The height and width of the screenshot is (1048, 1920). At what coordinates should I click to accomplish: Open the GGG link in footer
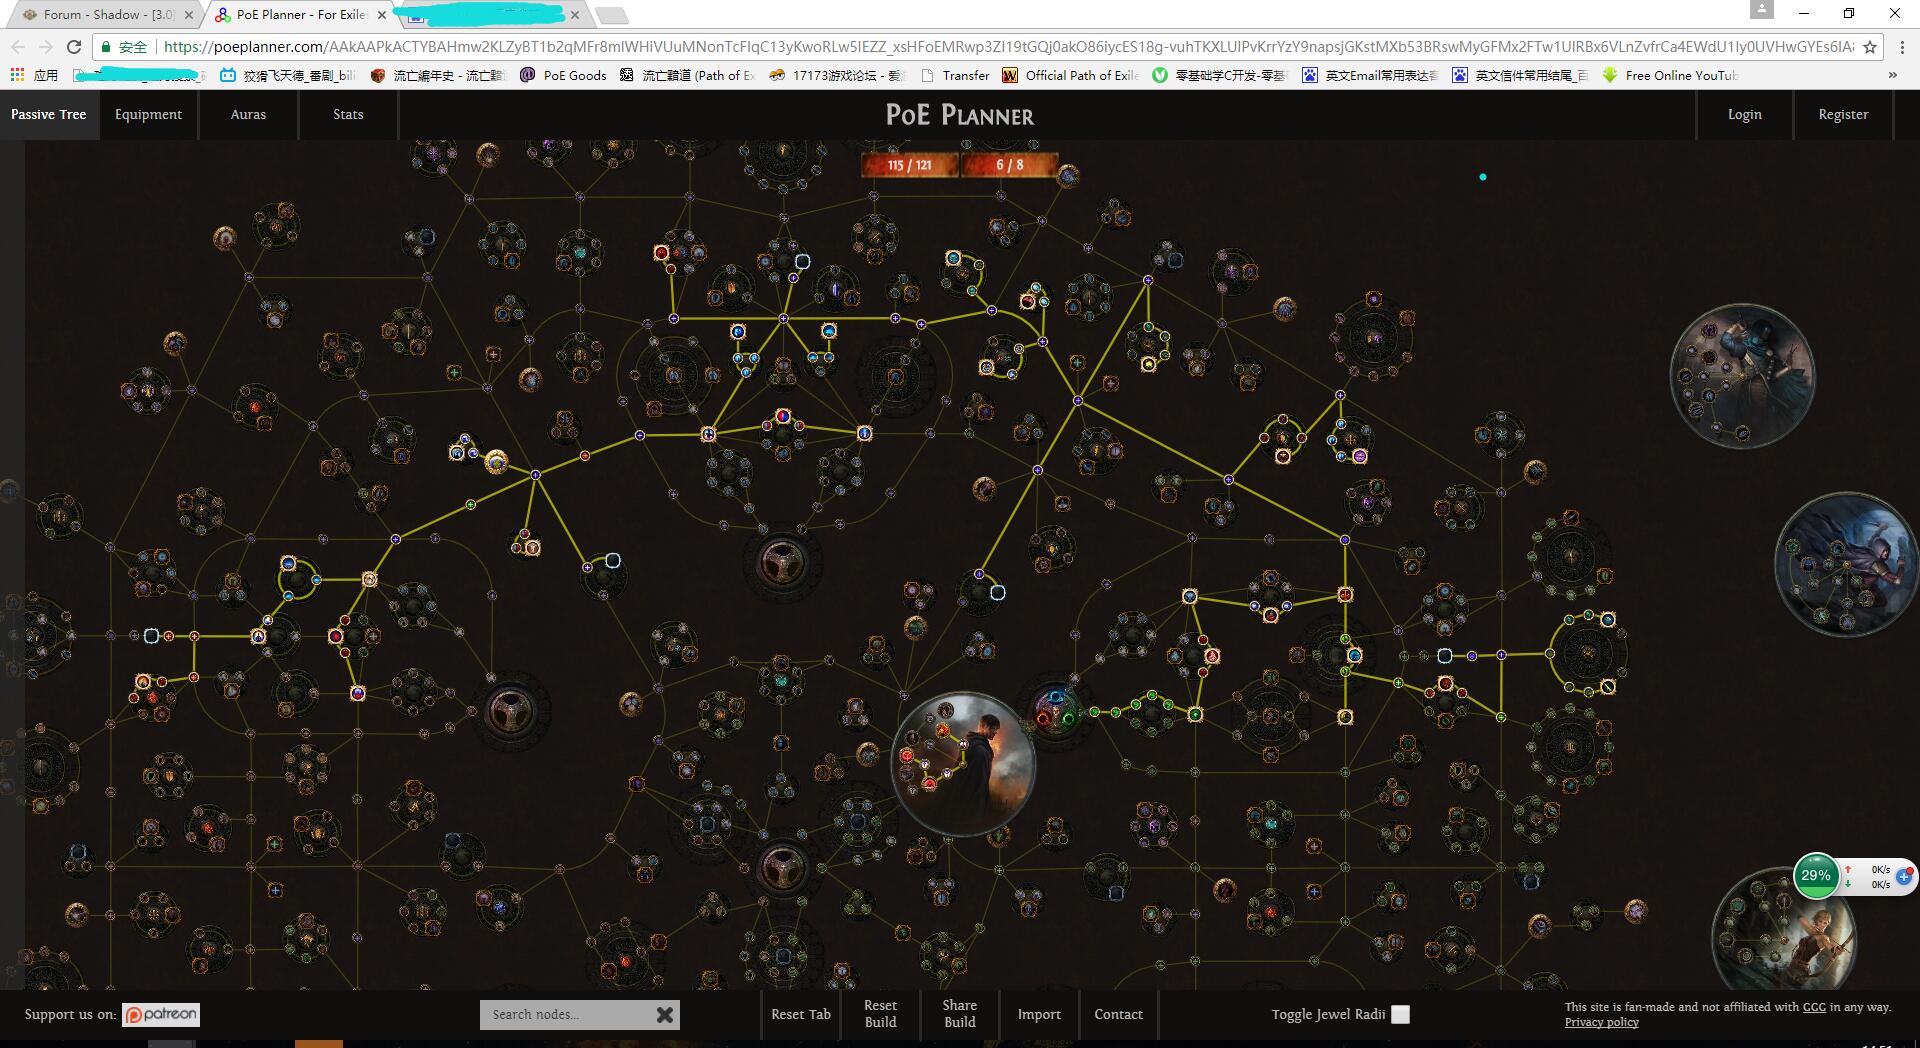pyautogui.click(x=1814, y=1007)
